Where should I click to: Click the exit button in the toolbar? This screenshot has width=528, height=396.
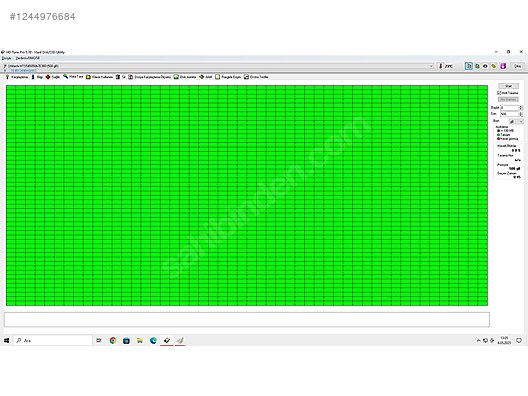pyautogui.click(x=518, y=66)
